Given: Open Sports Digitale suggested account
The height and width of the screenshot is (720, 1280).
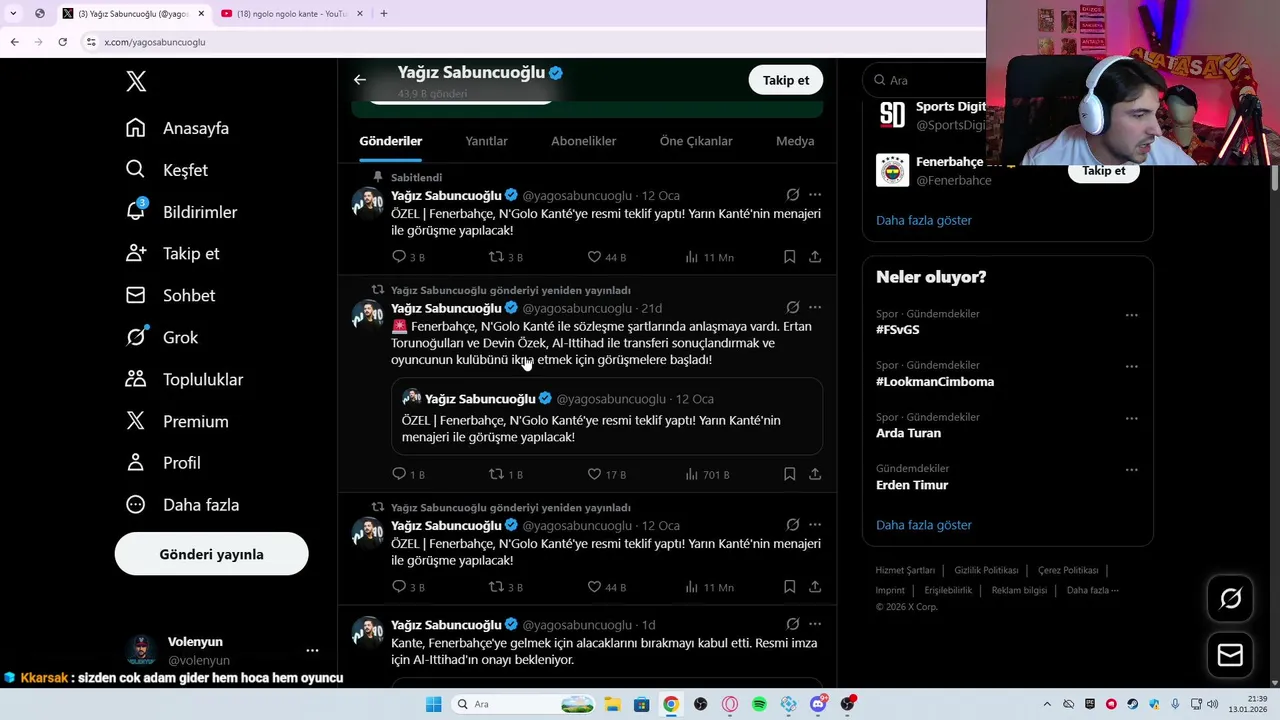Looking at the screenshot, I should pyautogui.click(x=930, y=115).
